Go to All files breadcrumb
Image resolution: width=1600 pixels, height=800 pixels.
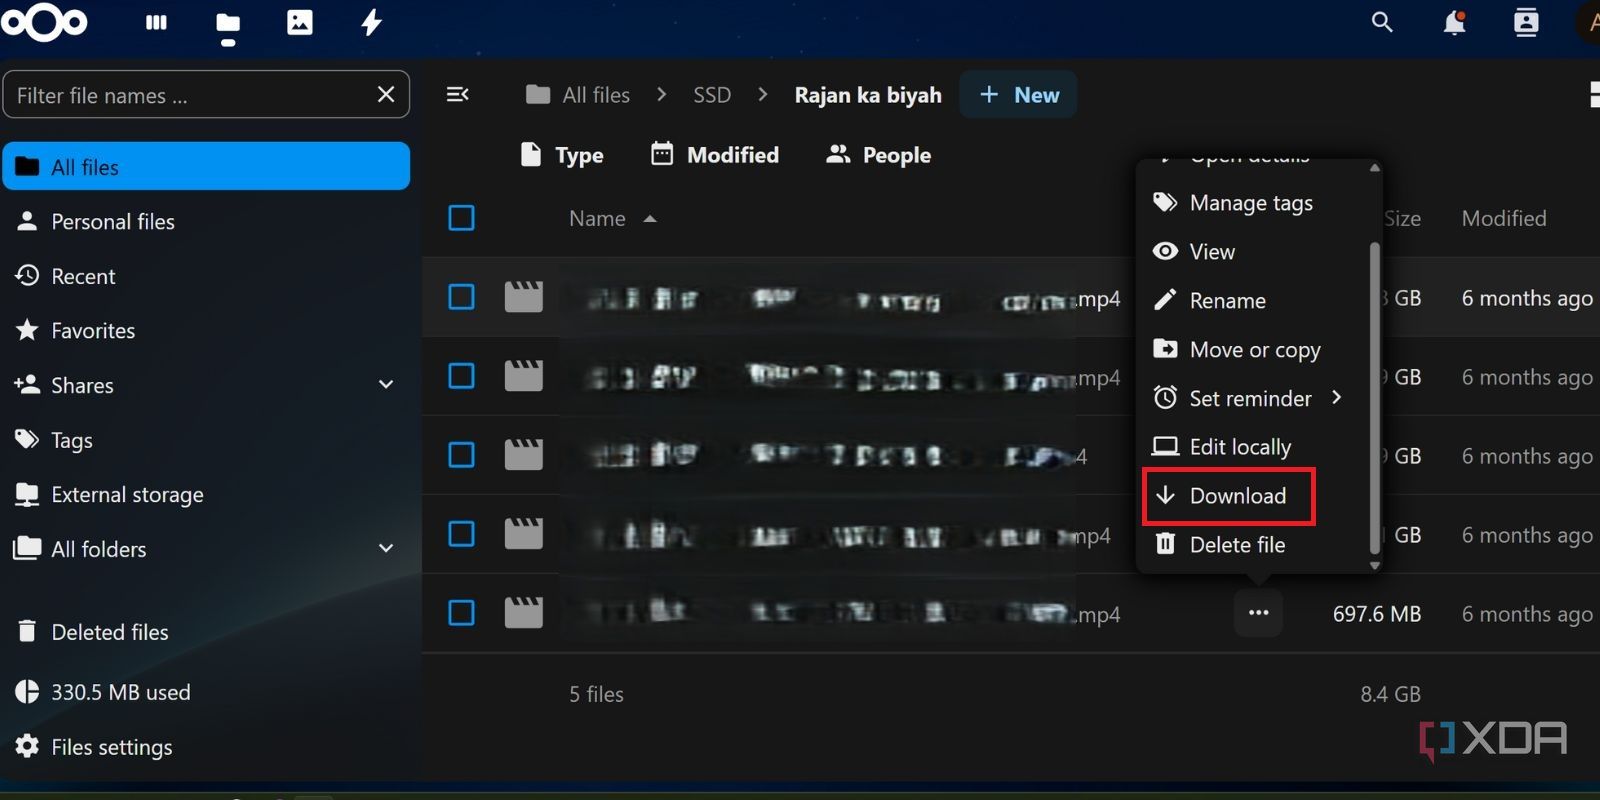[578, 95]
